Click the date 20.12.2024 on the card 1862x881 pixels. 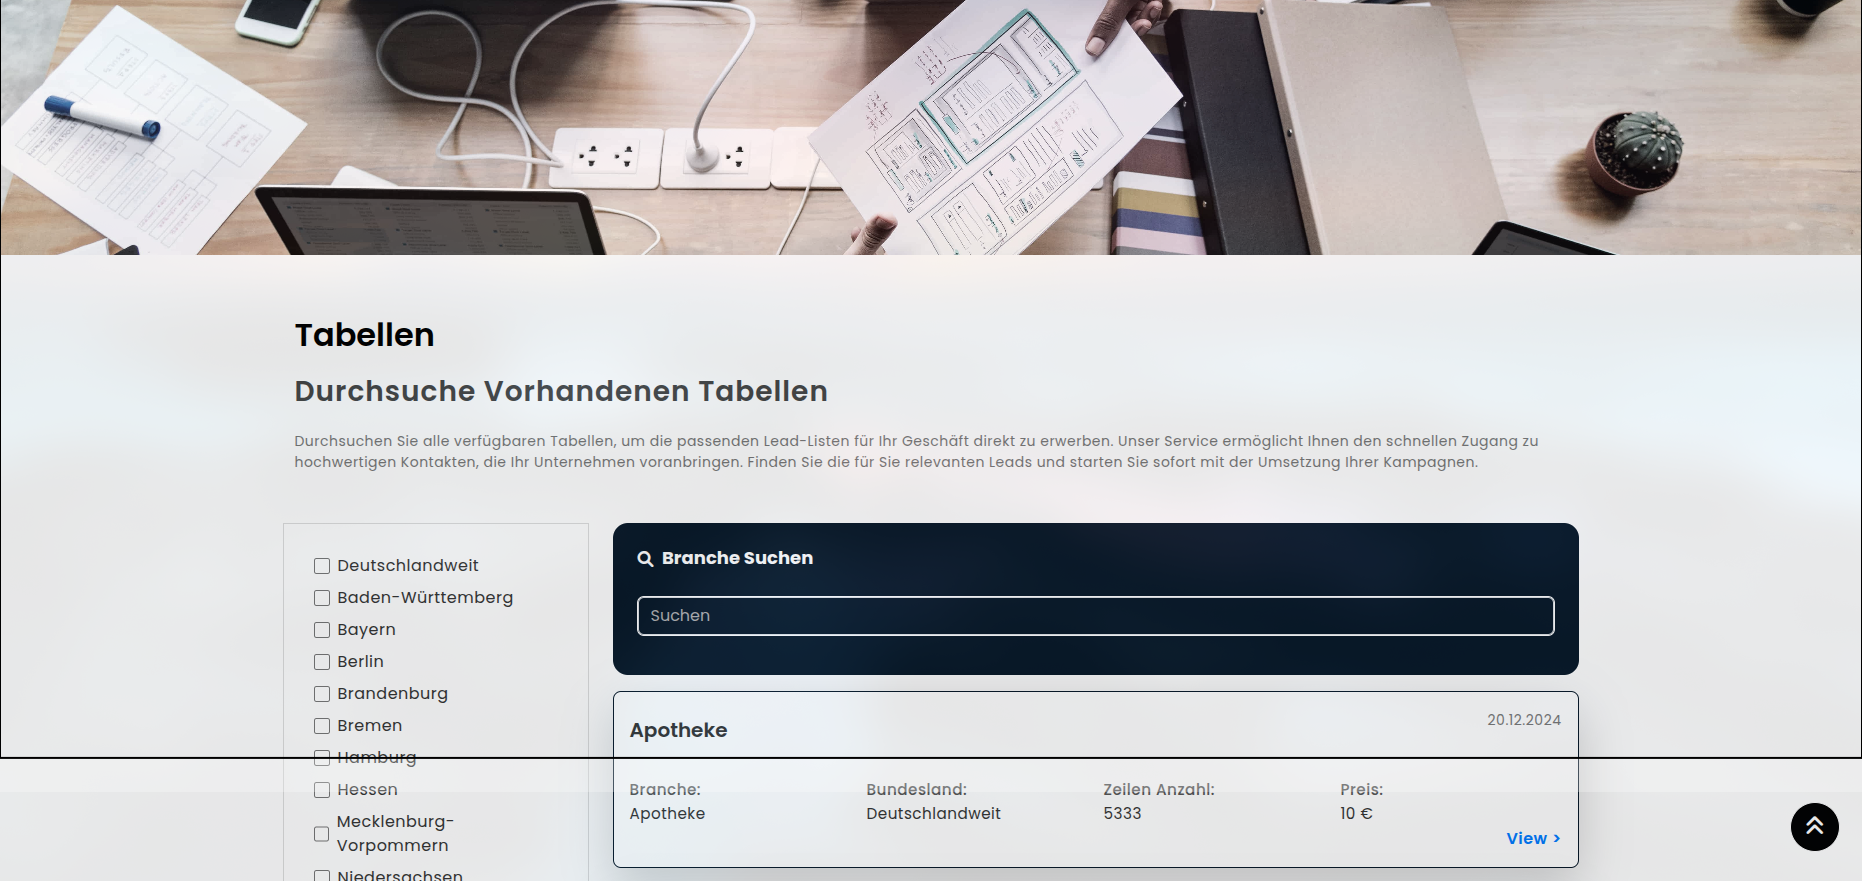pyautogui.click(x=1523, y=720)
